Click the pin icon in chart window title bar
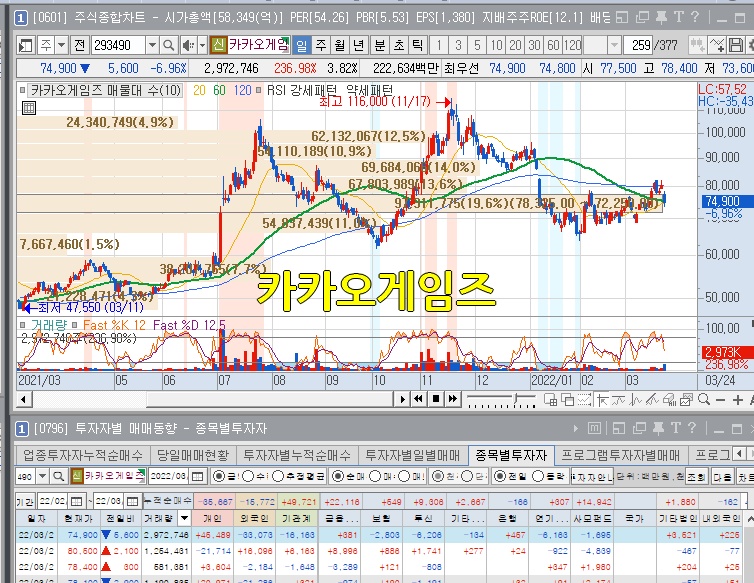 coord(662,18)
